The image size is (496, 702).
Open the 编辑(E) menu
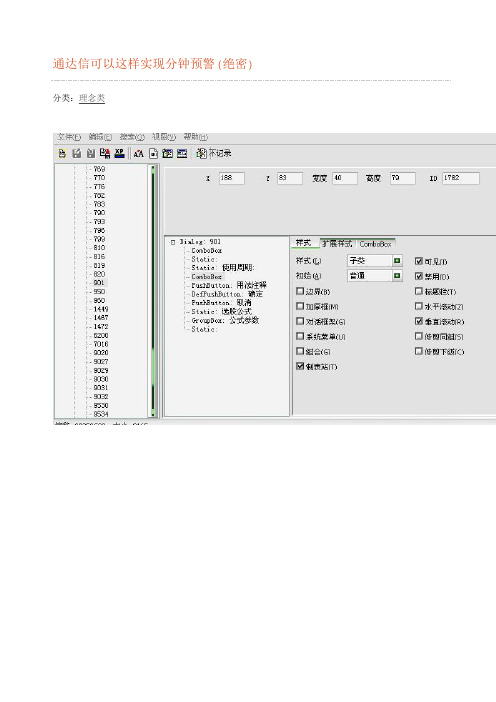pyautogui.click(x=100, y=137)
